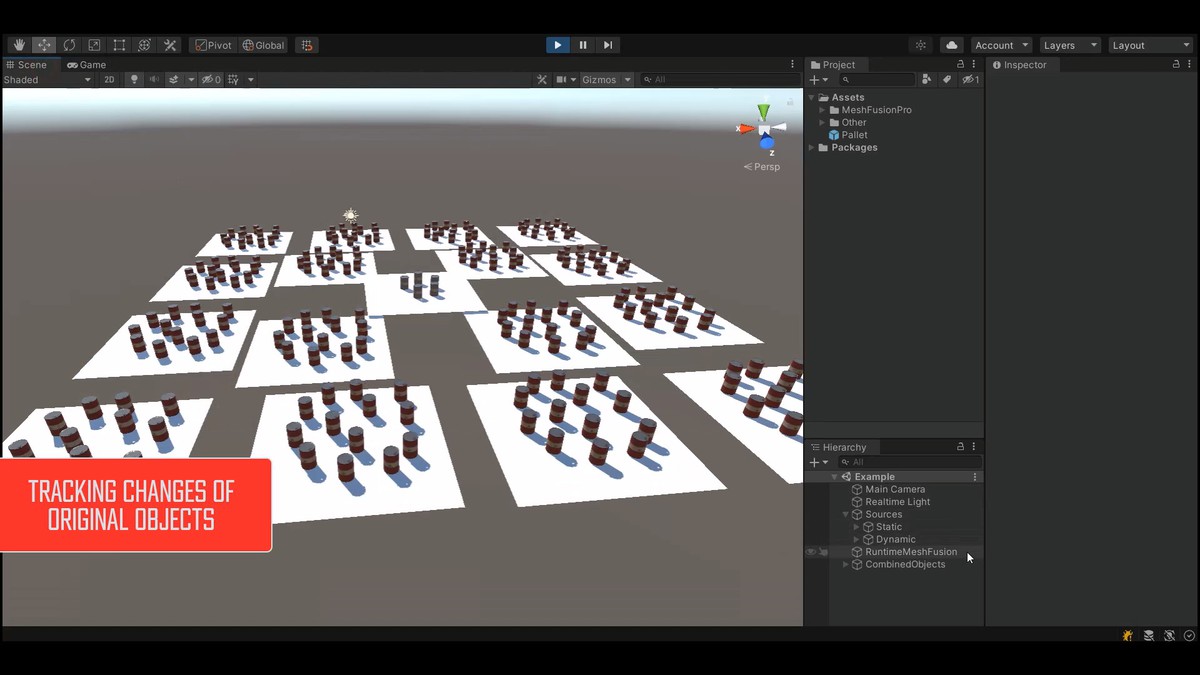Lock the Project panel
The image size is (1200, 675).
pos(961,64)
